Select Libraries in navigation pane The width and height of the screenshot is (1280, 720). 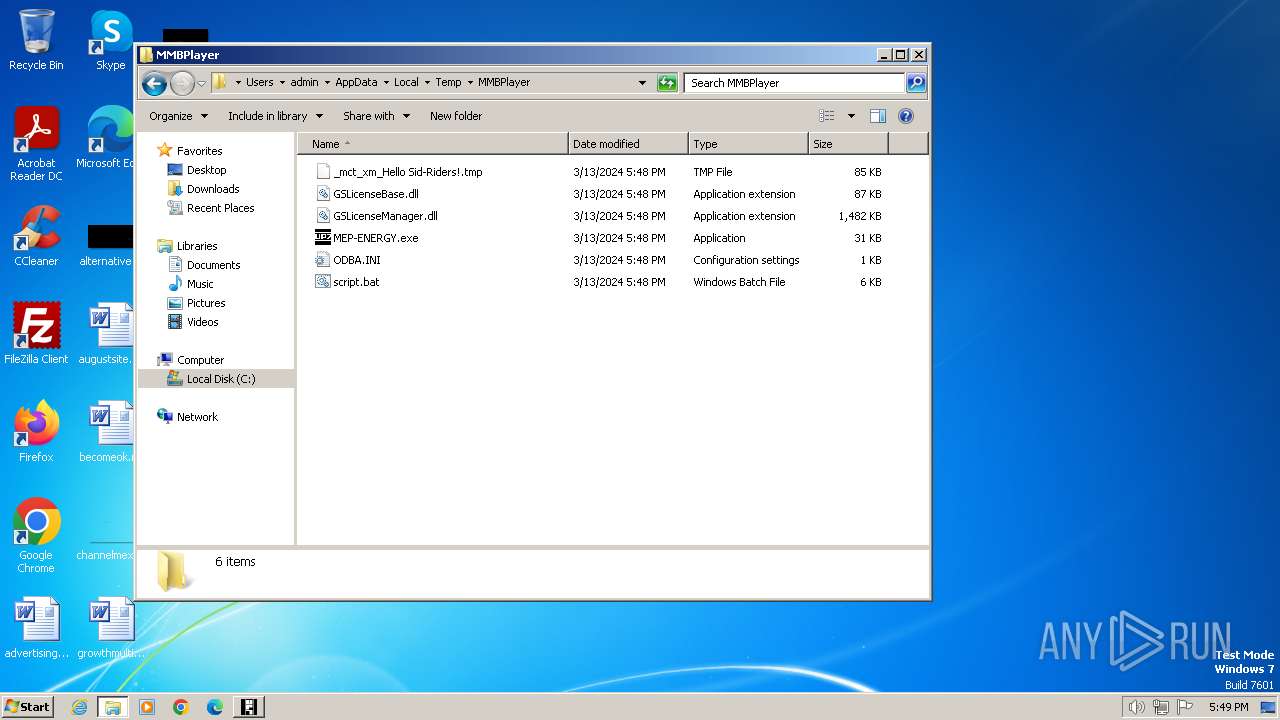pos(197,246)
